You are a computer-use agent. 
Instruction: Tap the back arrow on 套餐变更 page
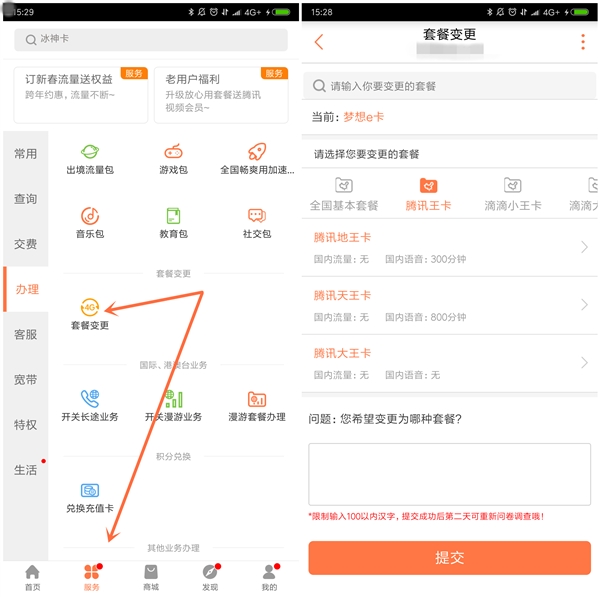click(x=319, y=42)
